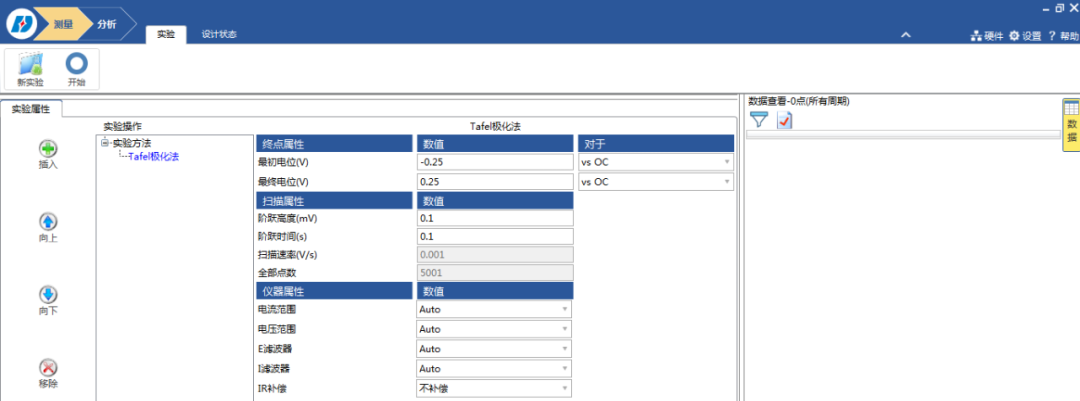The height and width of the screenshot is (401, 1080).
Task: Click the 仪器属性 section header
Action: tap(334, 291)
